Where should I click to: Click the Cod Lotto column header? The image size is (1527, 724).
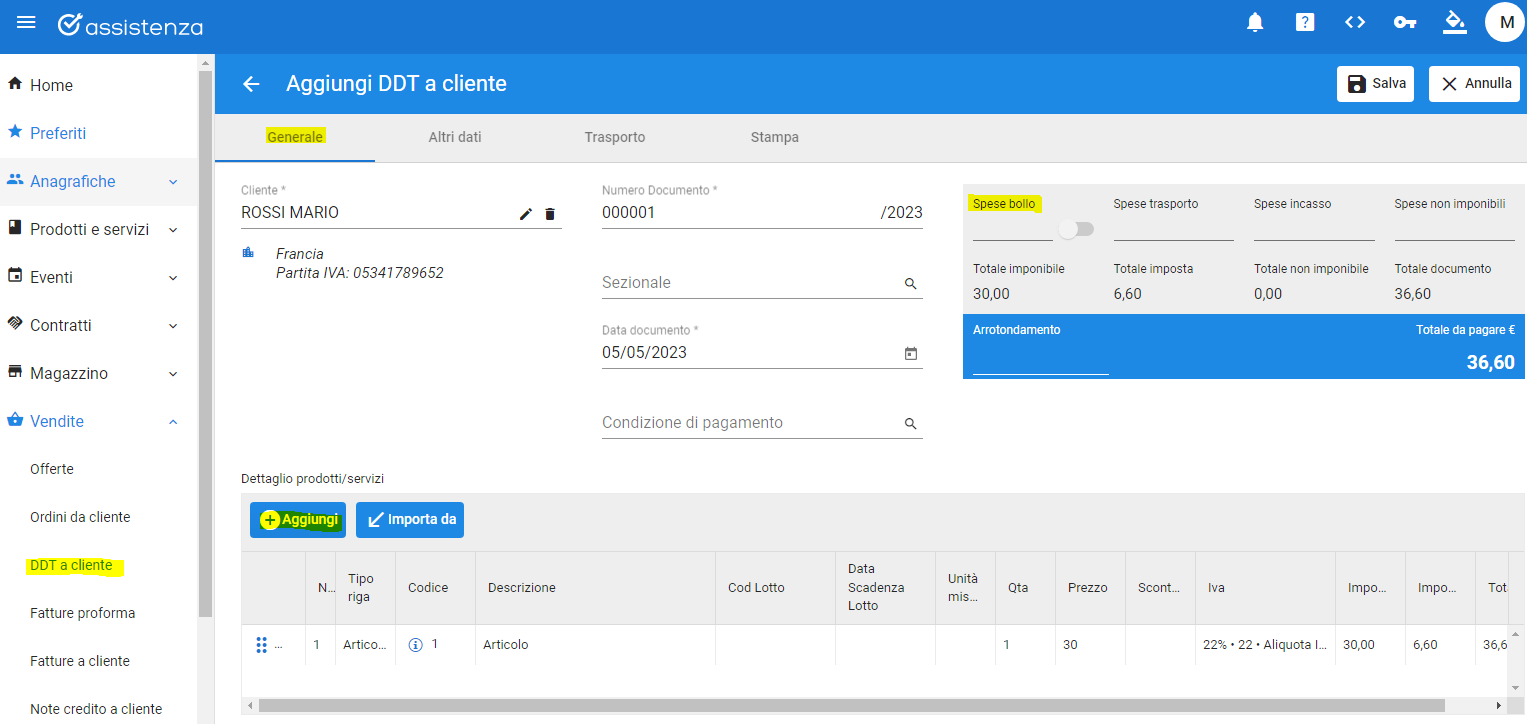[x=776, y=588]
